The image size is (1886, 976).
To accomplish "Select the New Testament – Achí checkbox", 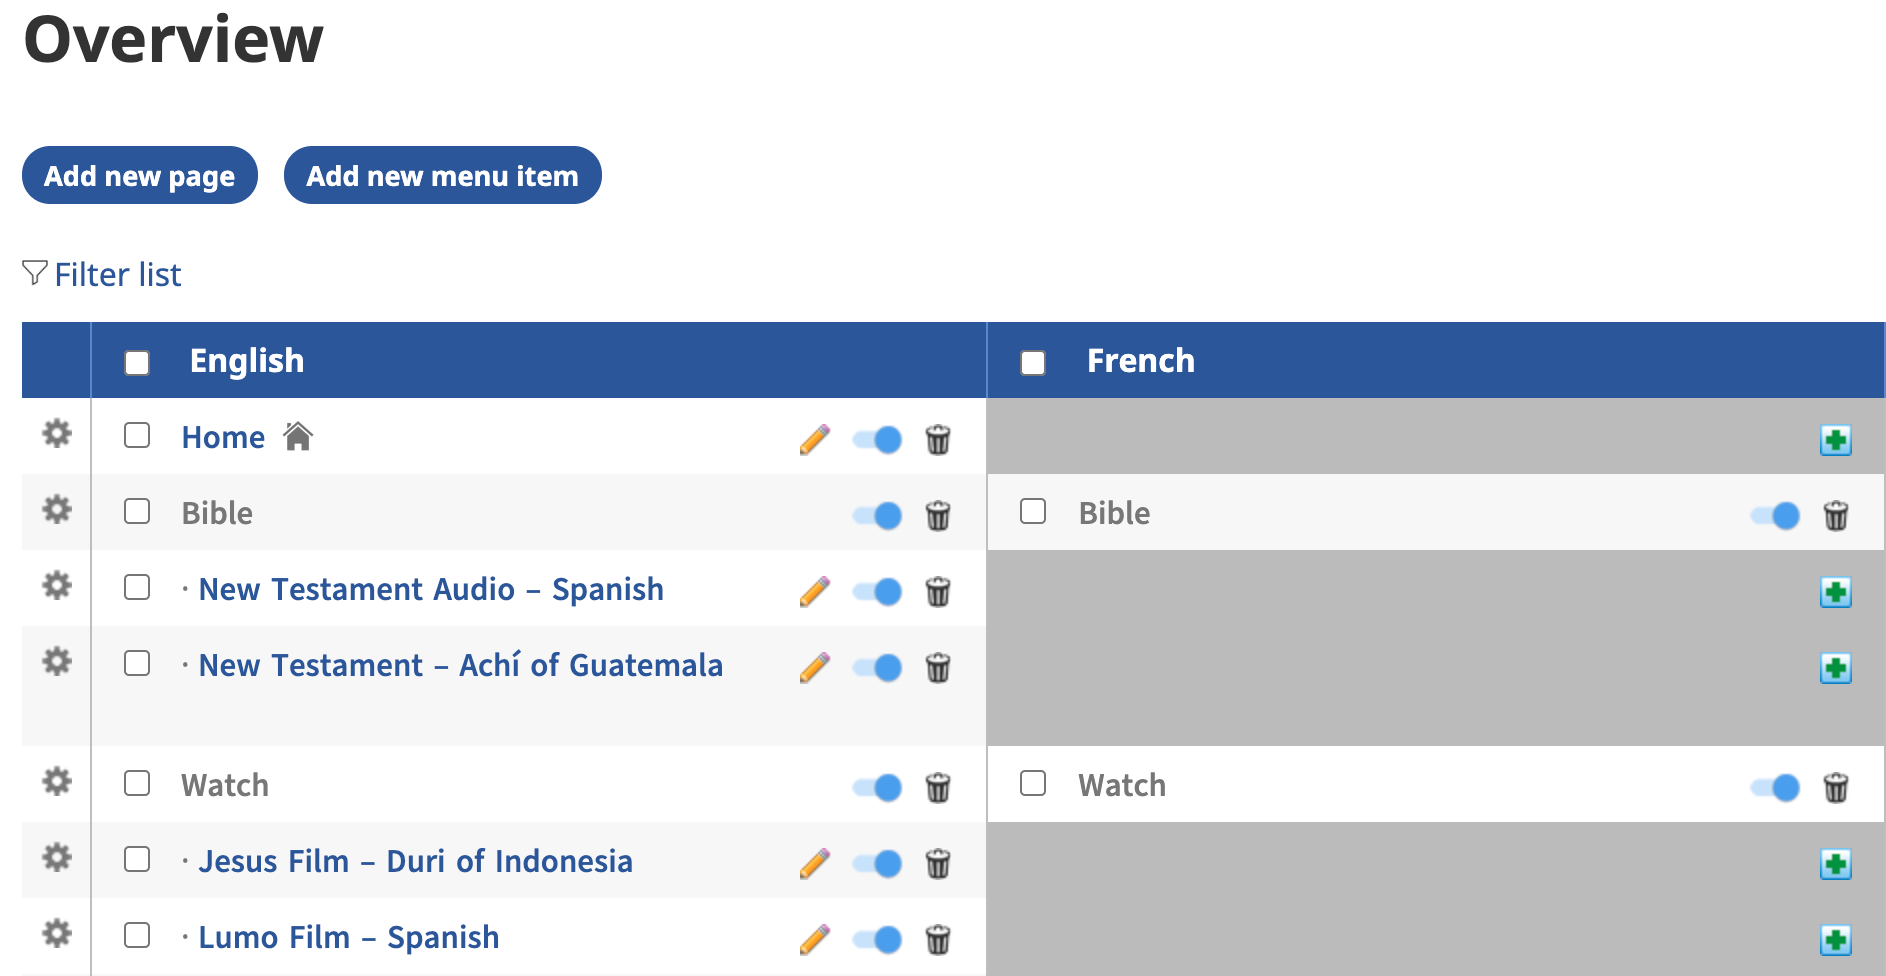I will pyautogui.click(x=137, y=664).
